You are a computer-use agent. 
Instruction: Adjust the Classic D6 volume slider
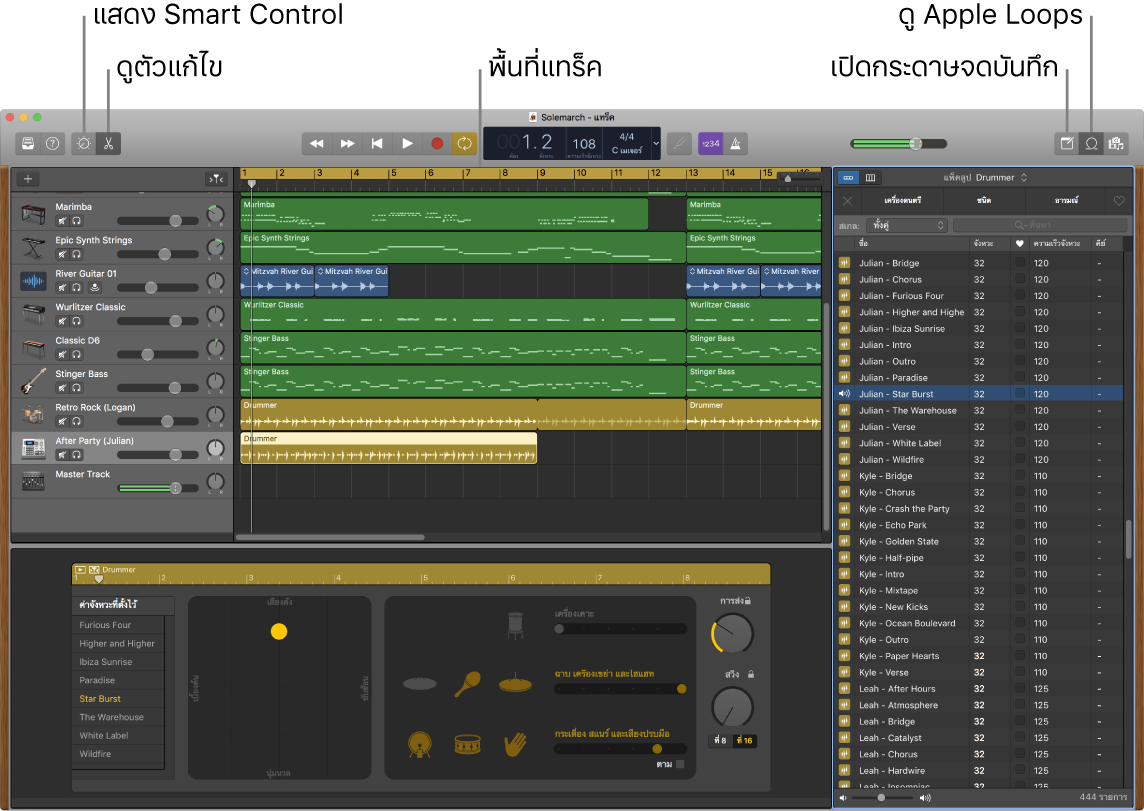coord(158,354)
